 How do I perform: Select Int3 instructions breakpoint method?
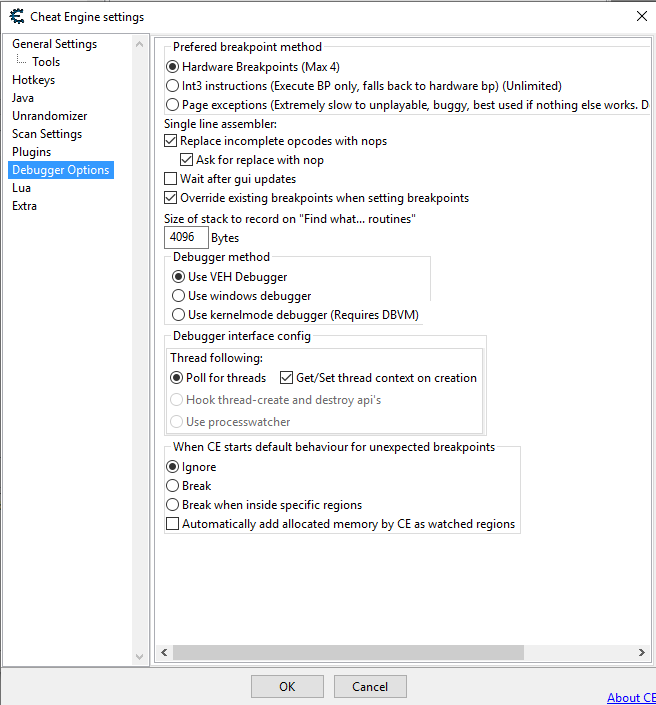(x=173, y=86)
